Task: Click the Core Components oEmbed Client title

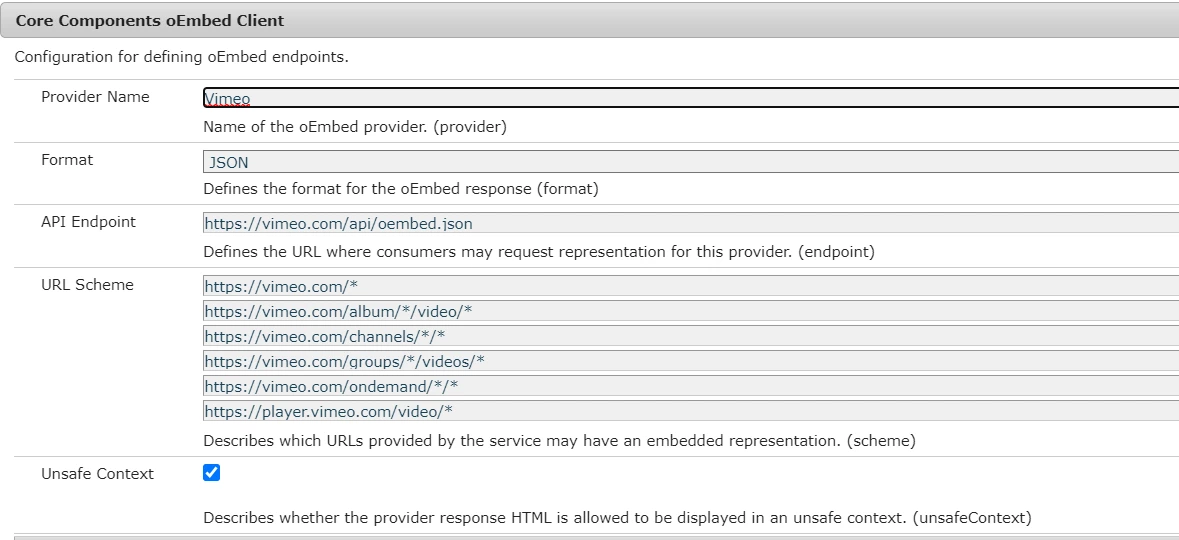Action: click(x=150, y=21)
